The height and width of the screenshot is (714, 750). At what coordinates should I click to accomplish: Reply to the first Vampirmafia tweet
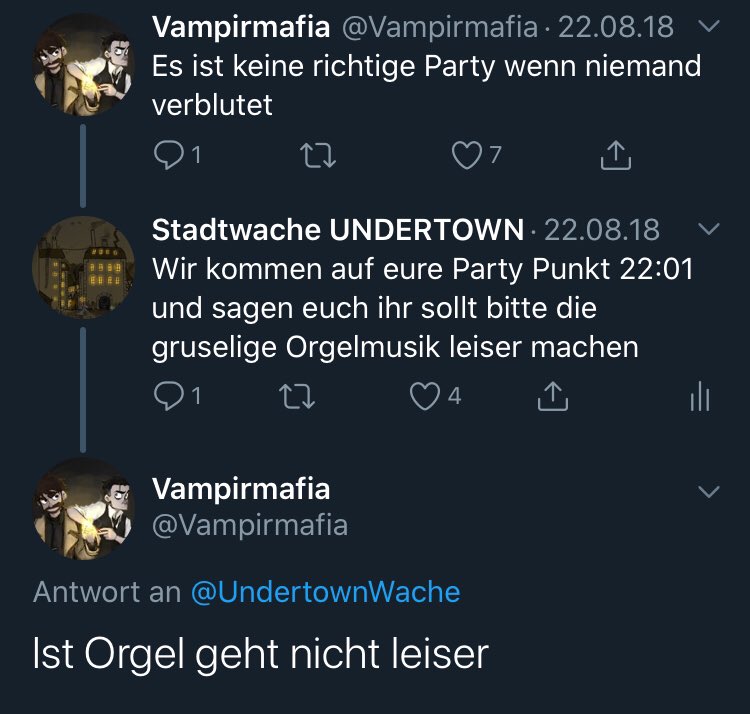168,156
